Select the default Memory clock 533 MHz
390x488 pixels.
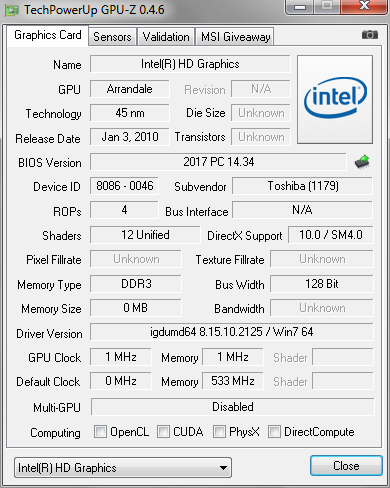click(233, 381)
